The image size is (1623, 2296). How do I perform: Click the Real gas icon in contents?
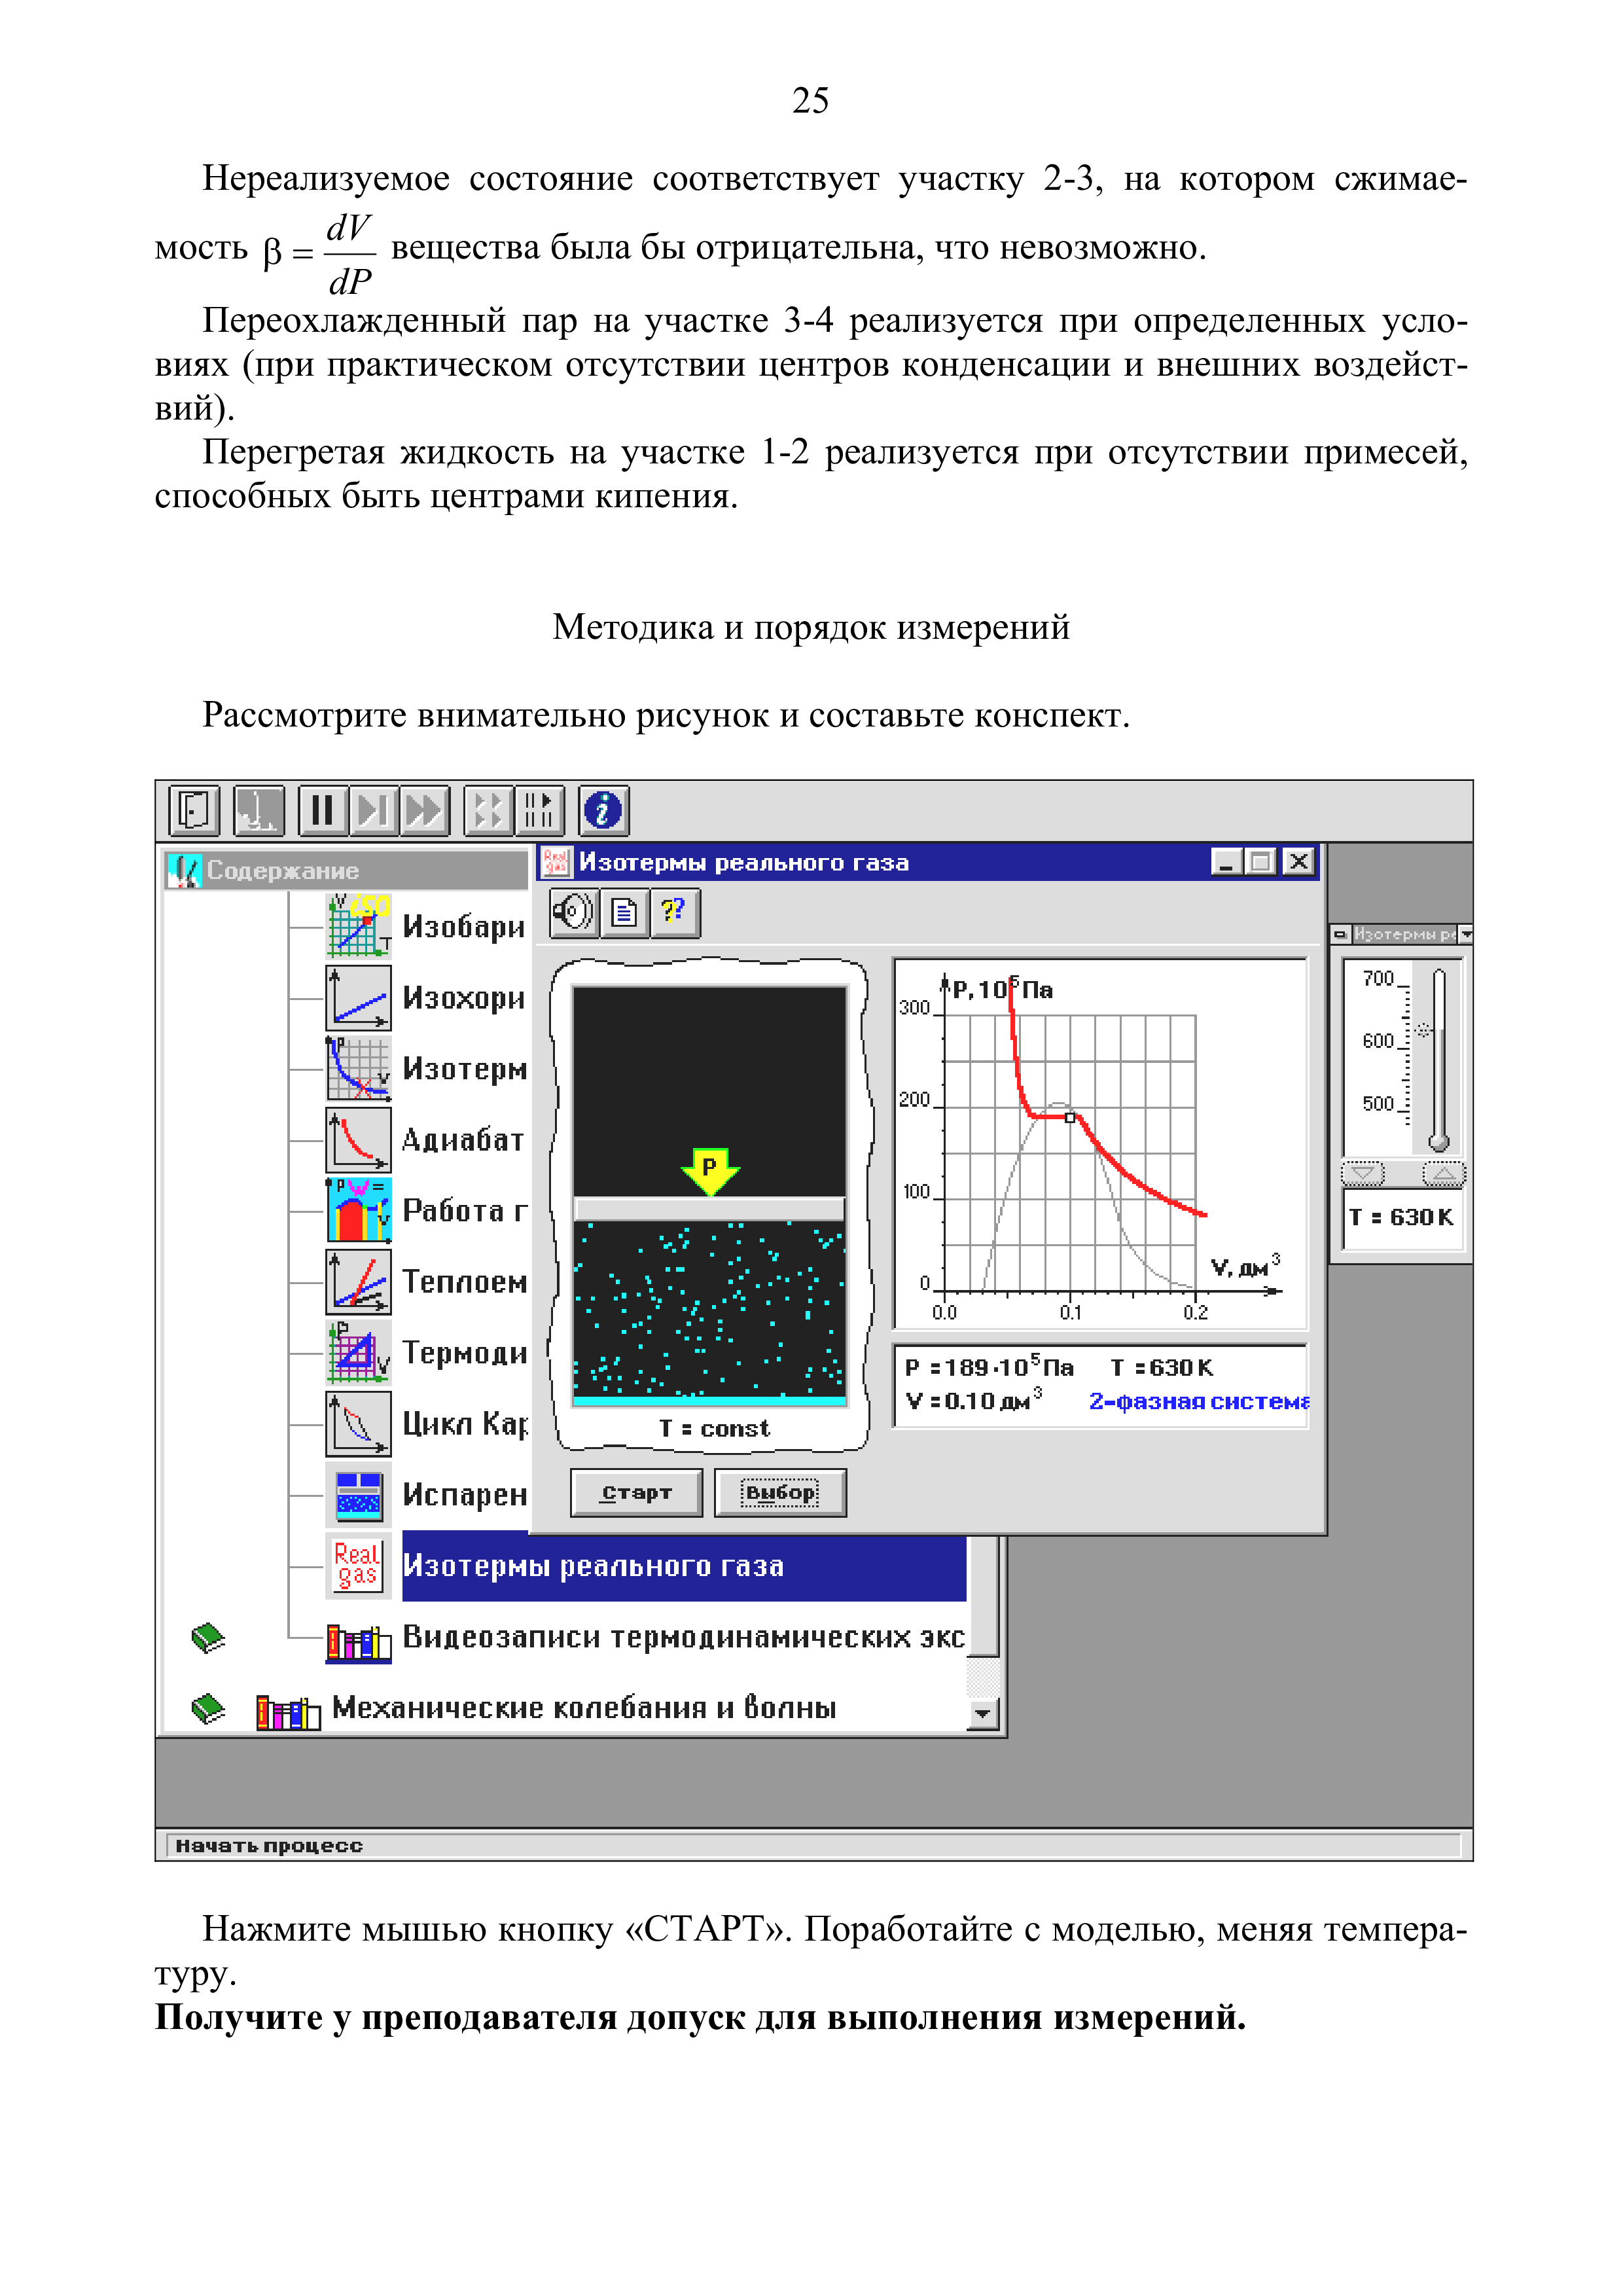[x=357, y=1565]
